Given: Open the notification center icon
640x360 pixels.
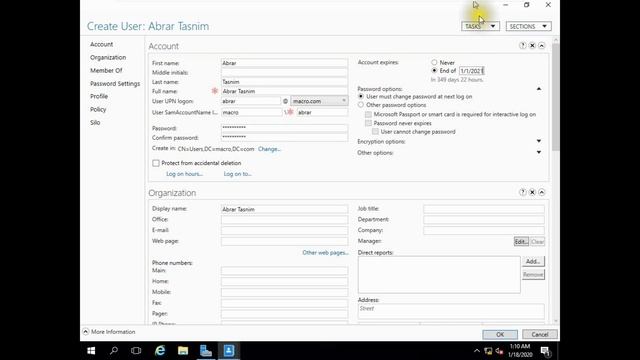Looking at the screenshot, I should 546,351.
